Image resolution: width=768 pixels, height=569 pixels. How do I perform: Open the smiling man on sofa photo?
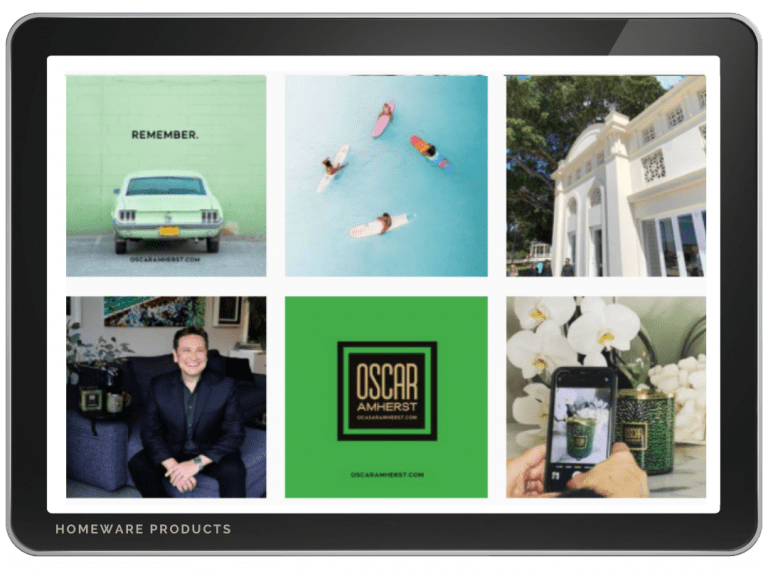pos(166,397)
